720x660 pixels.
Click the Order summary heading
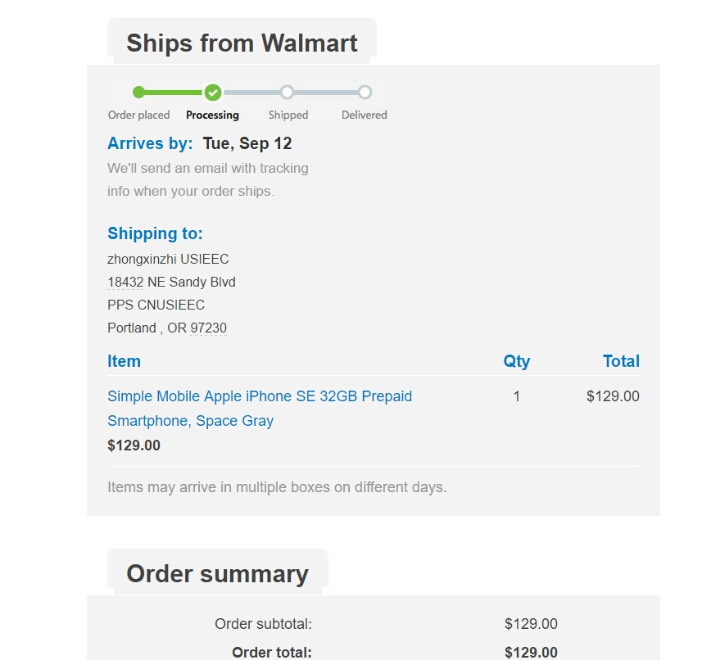217,574
